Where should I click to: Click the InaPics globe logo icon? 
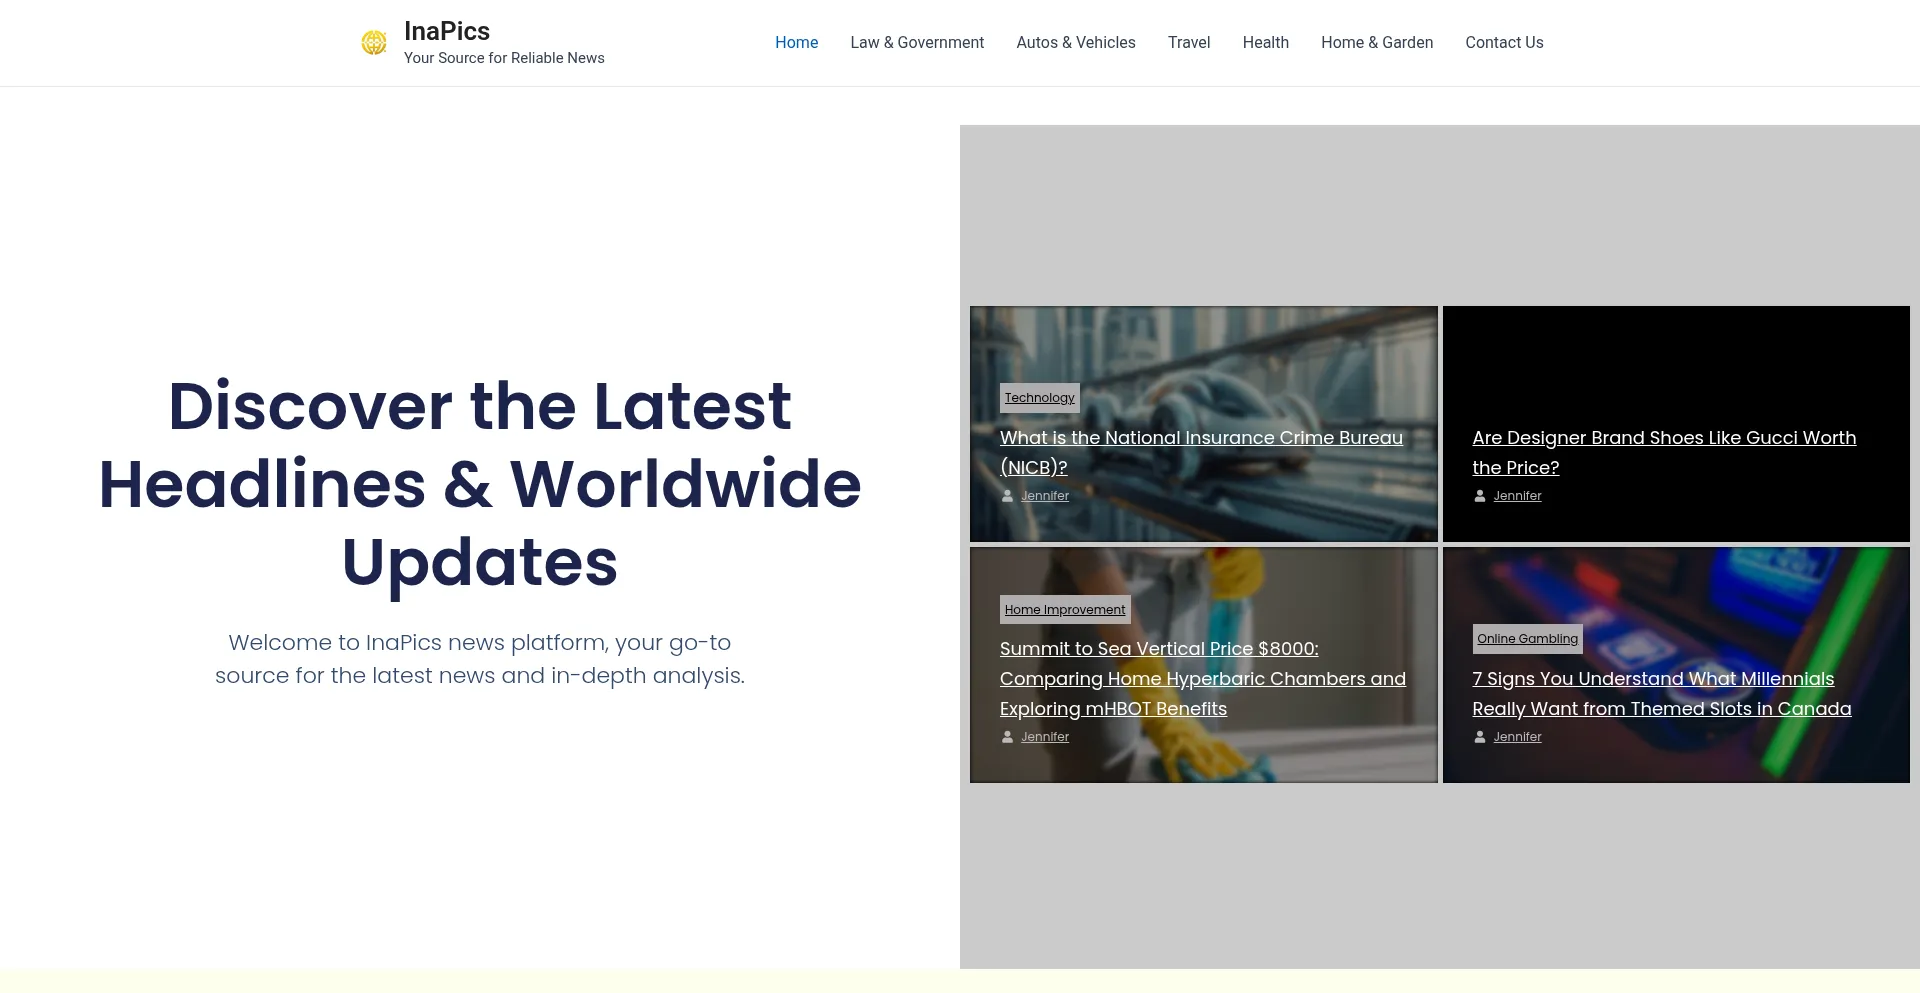374,43
